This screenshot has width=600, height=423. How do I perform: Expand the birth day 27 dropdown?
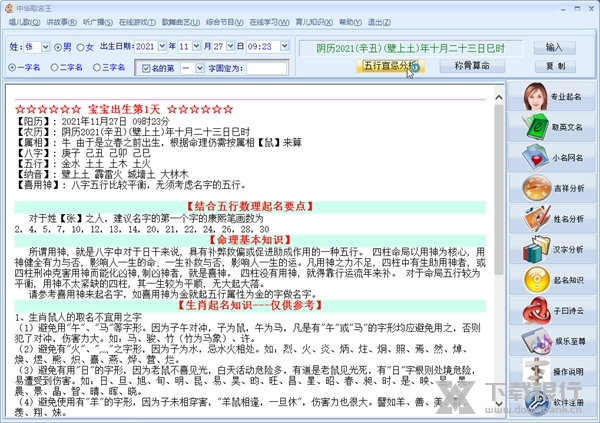(230, 46)
